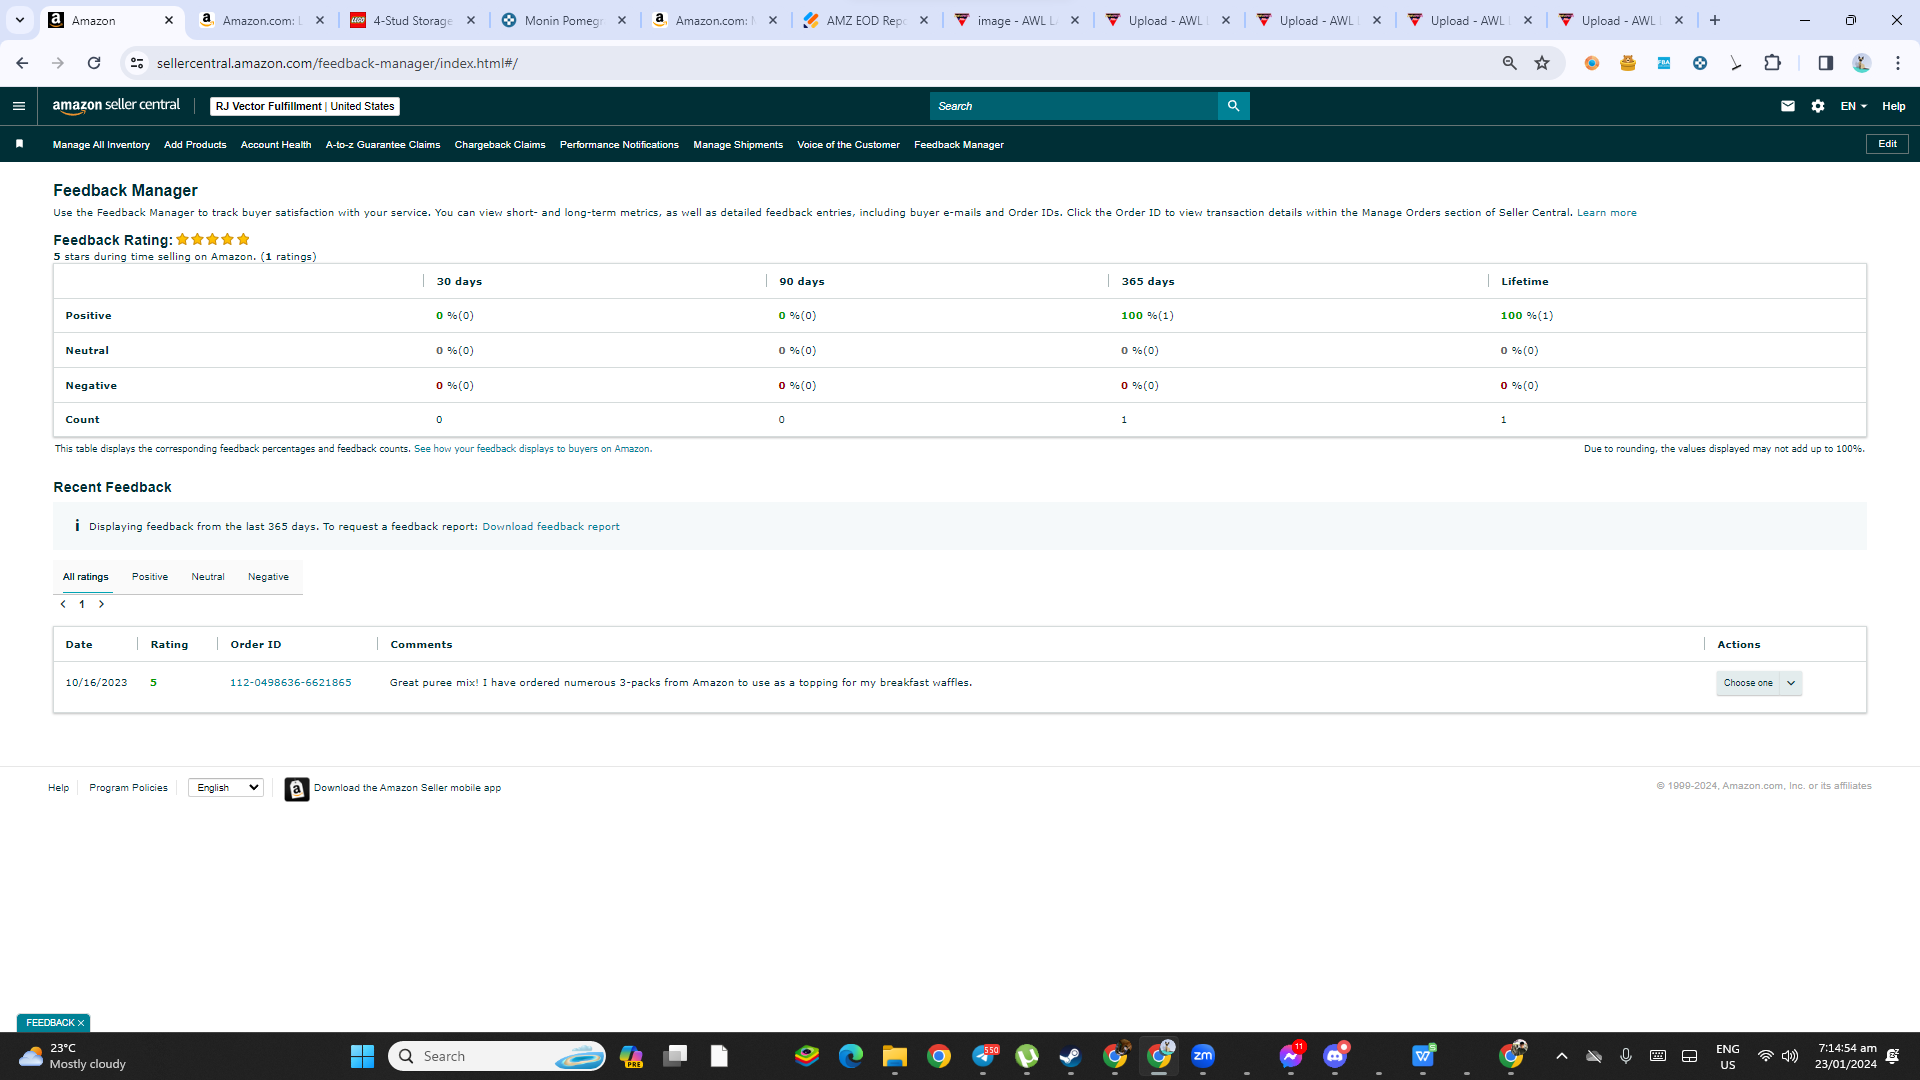Expand Choose one actions dropdown arrow
Viewport: 1920px width, 1080px height.
point(1791,683)
